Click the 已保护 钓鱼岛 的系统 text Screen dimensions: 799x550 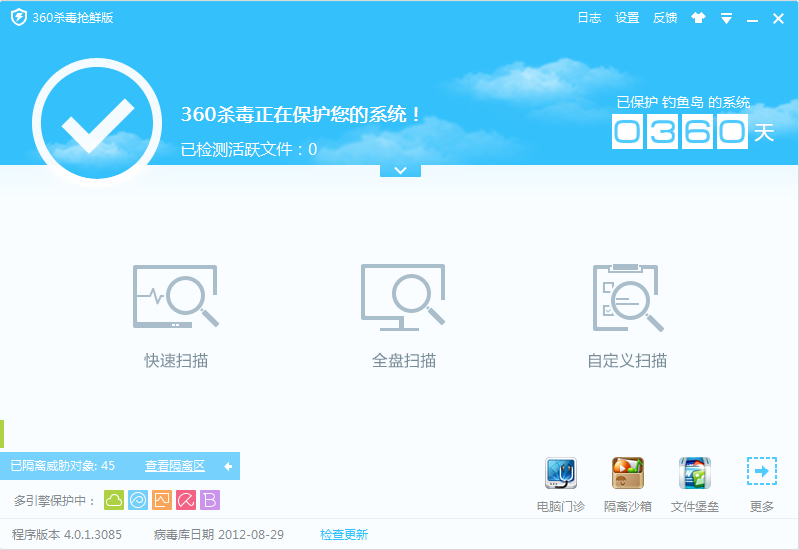click(x=683, y=102)
